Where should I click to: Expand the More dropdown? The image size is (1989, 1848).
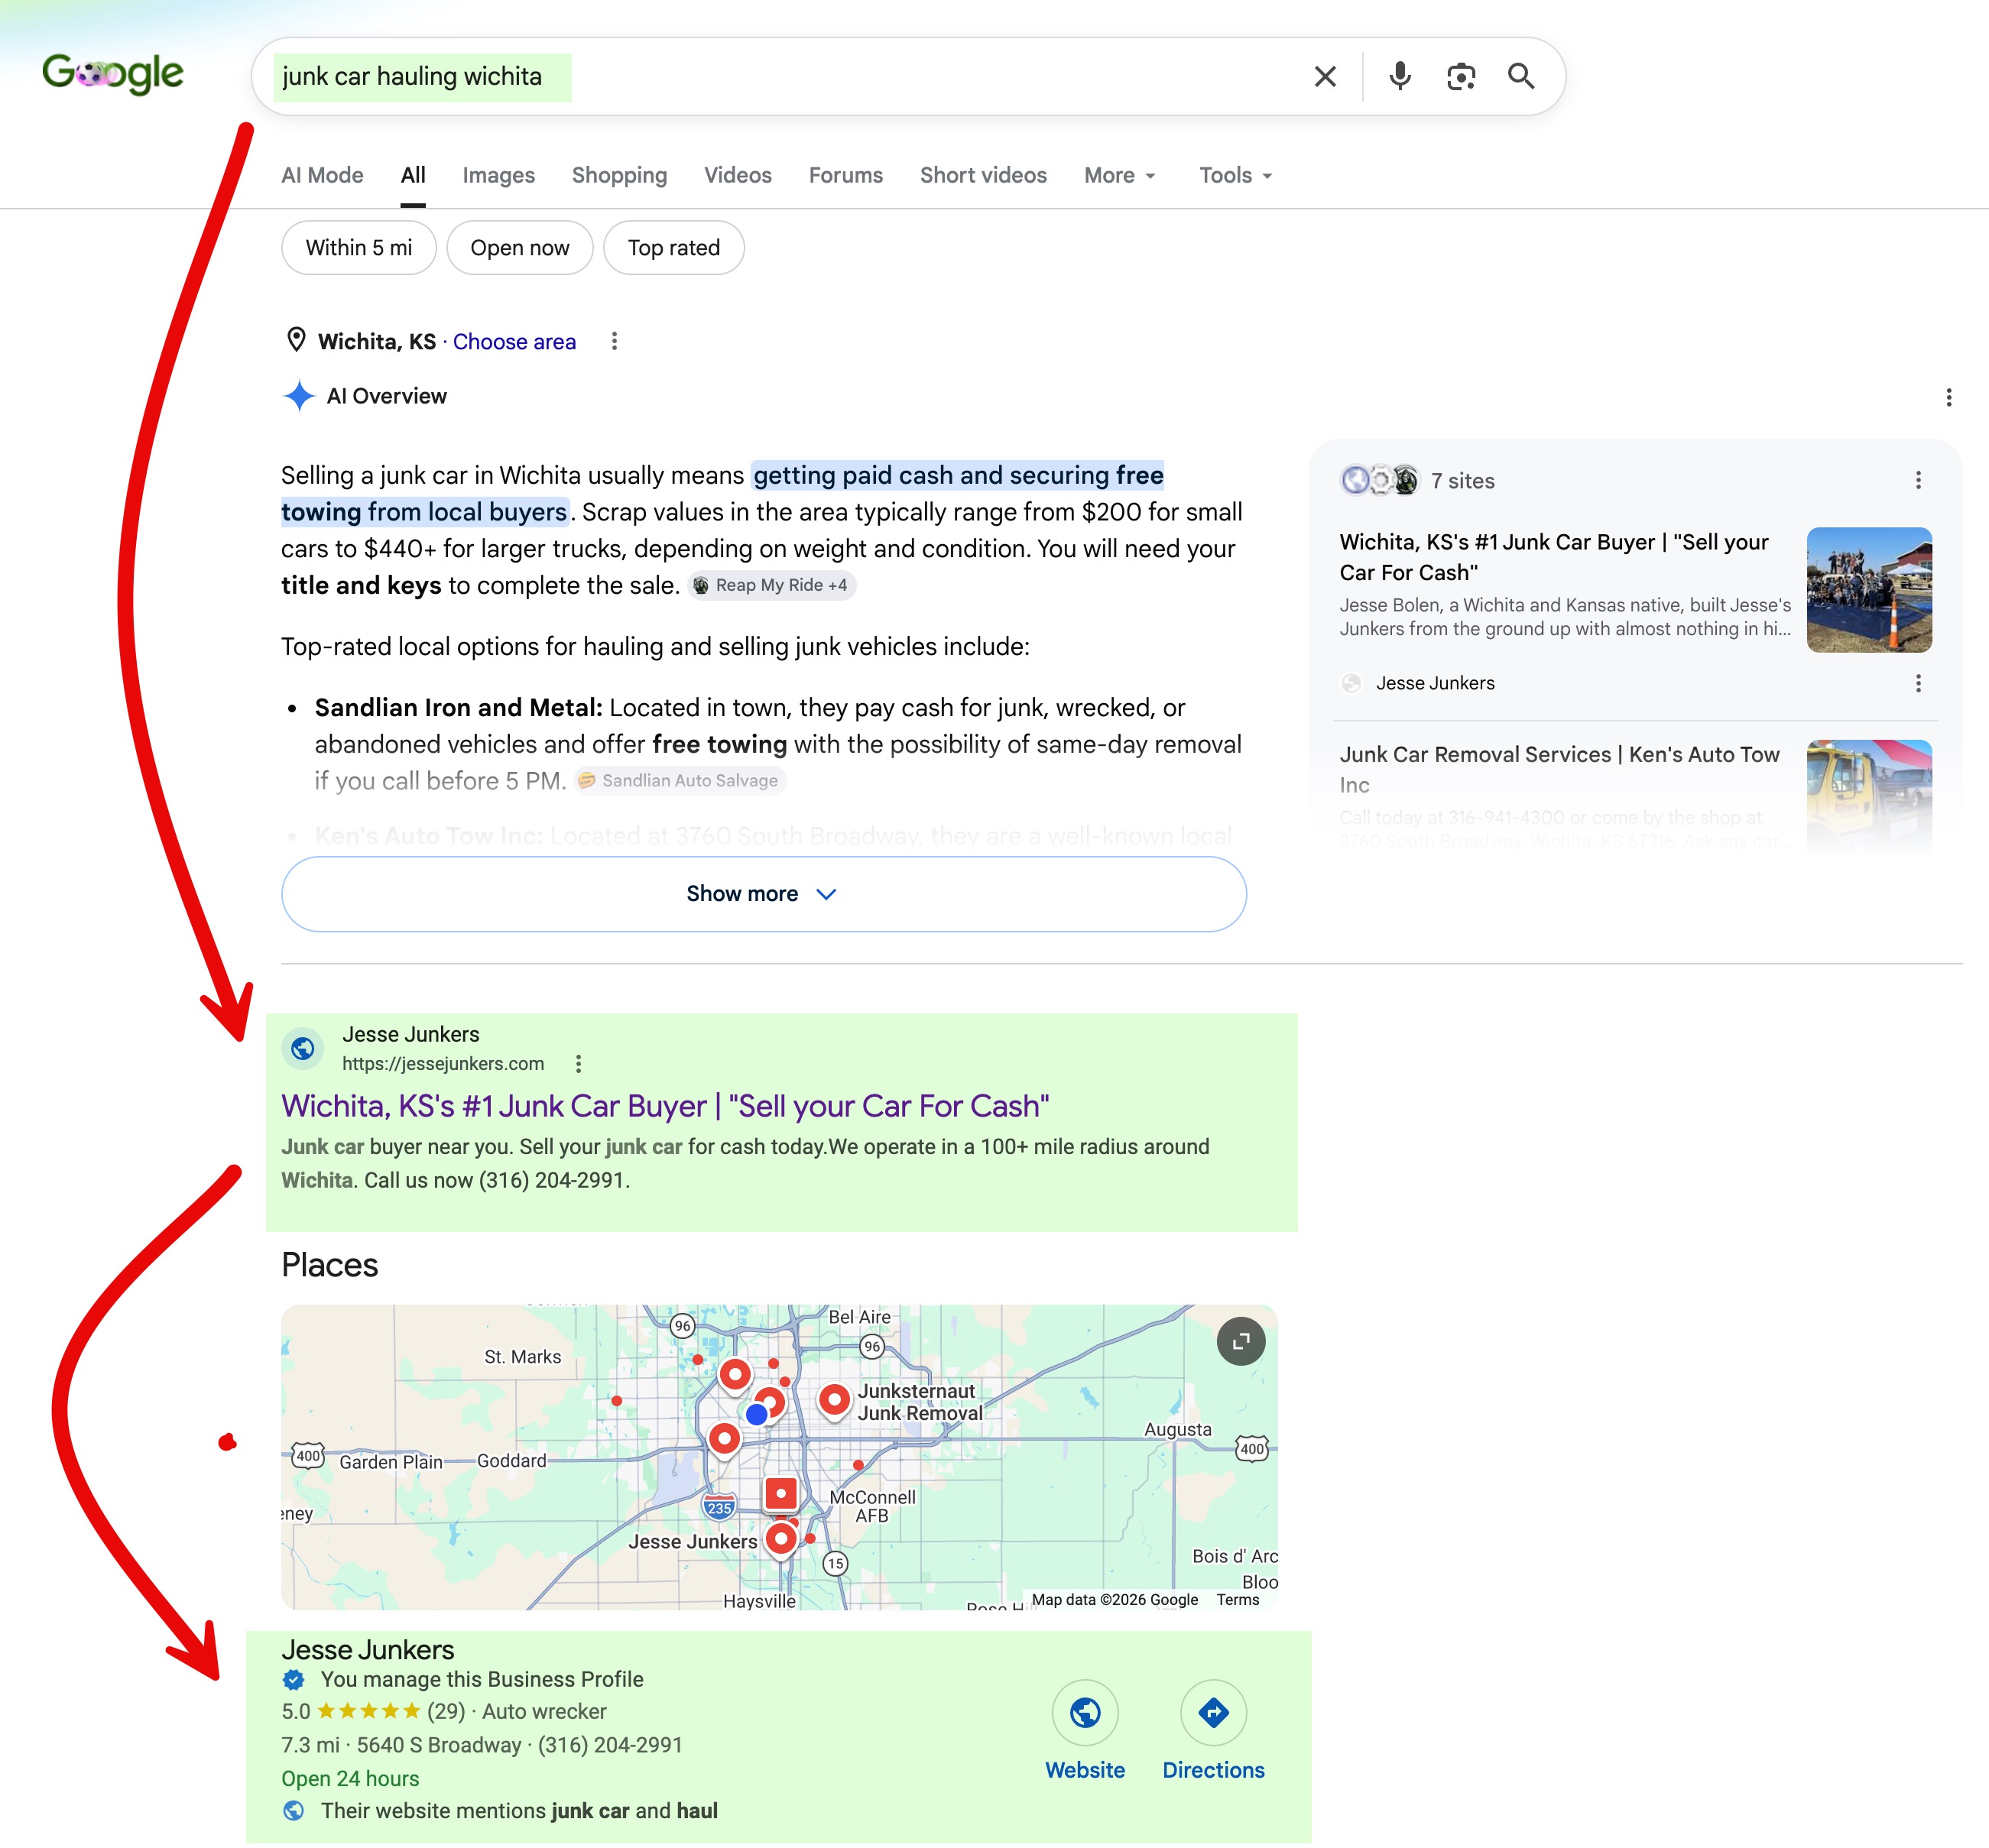tap(1119, 175)
